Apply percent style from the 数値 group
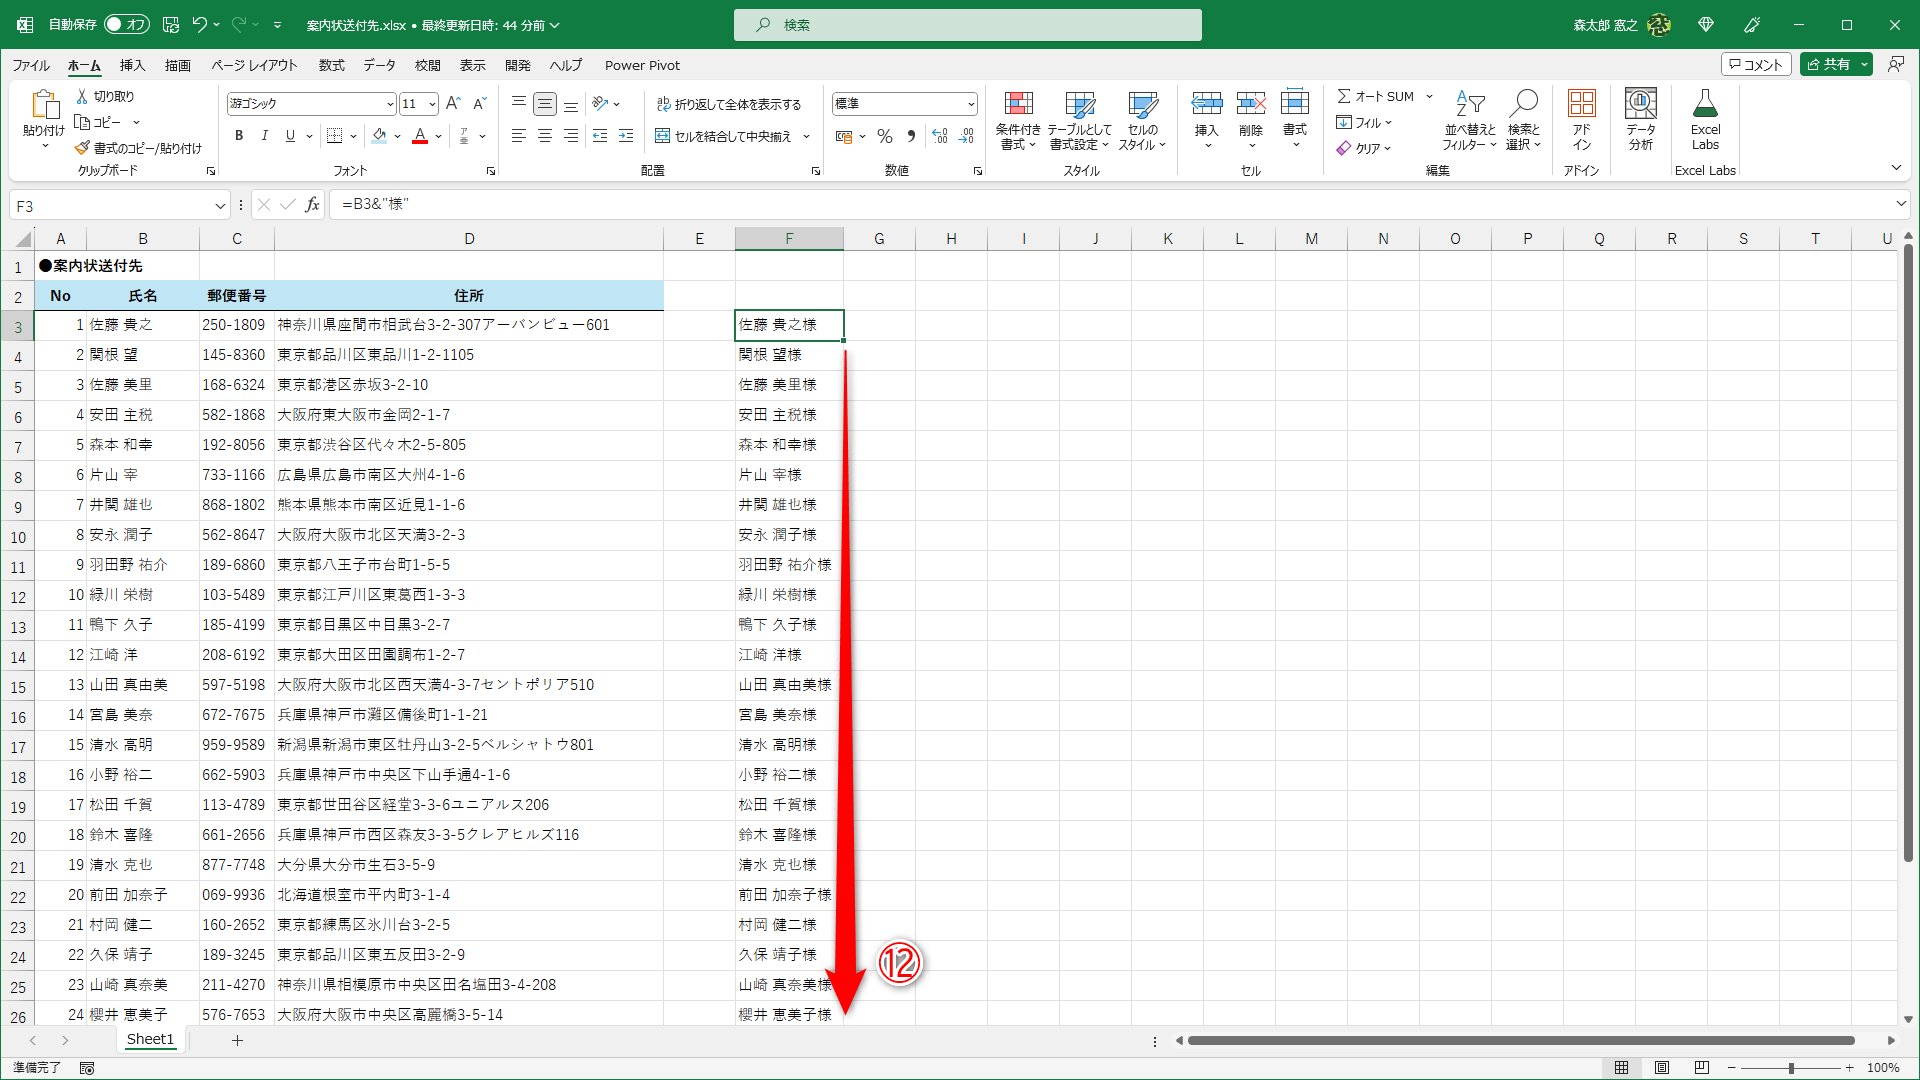The width and height of the screenshot is (1920, 1080). coord(884,136)
